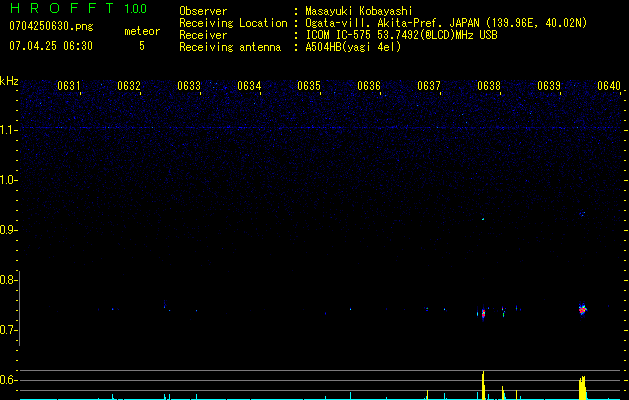Click the 0635 time marker
The width and height of the screenshot is (629, 400).
coord(309,86)
